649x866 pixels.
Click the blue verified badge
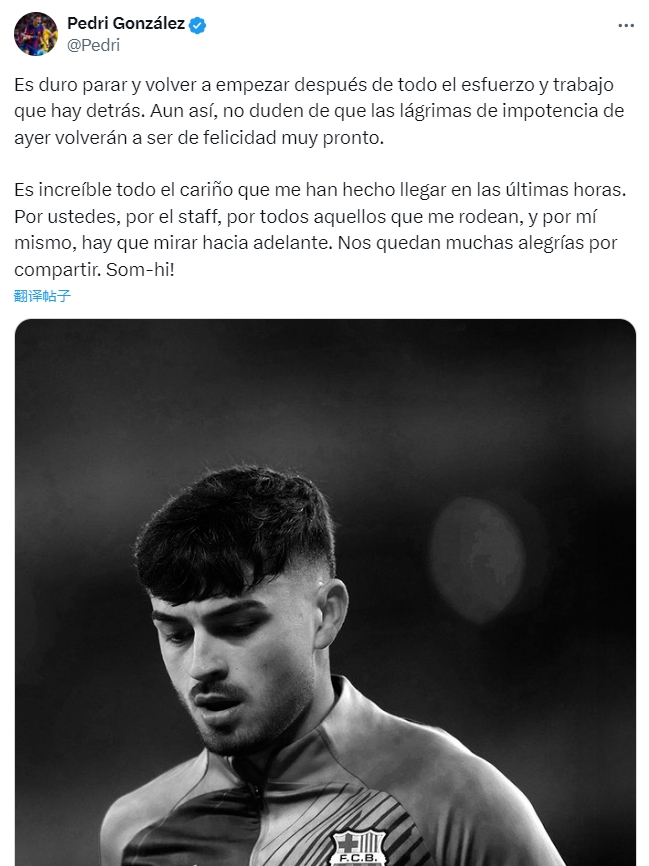pos(198,25)
